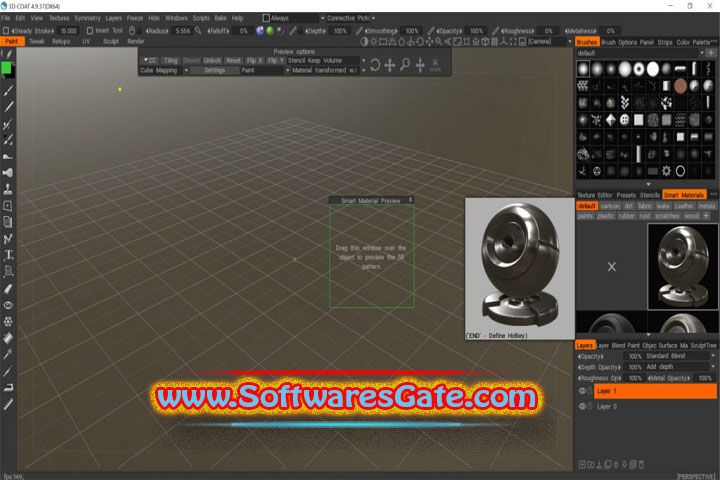Add new smart materials folder with plus
The width and height of the screenshot is (720, 480).
pyautogui.click(x=706, y=216)
